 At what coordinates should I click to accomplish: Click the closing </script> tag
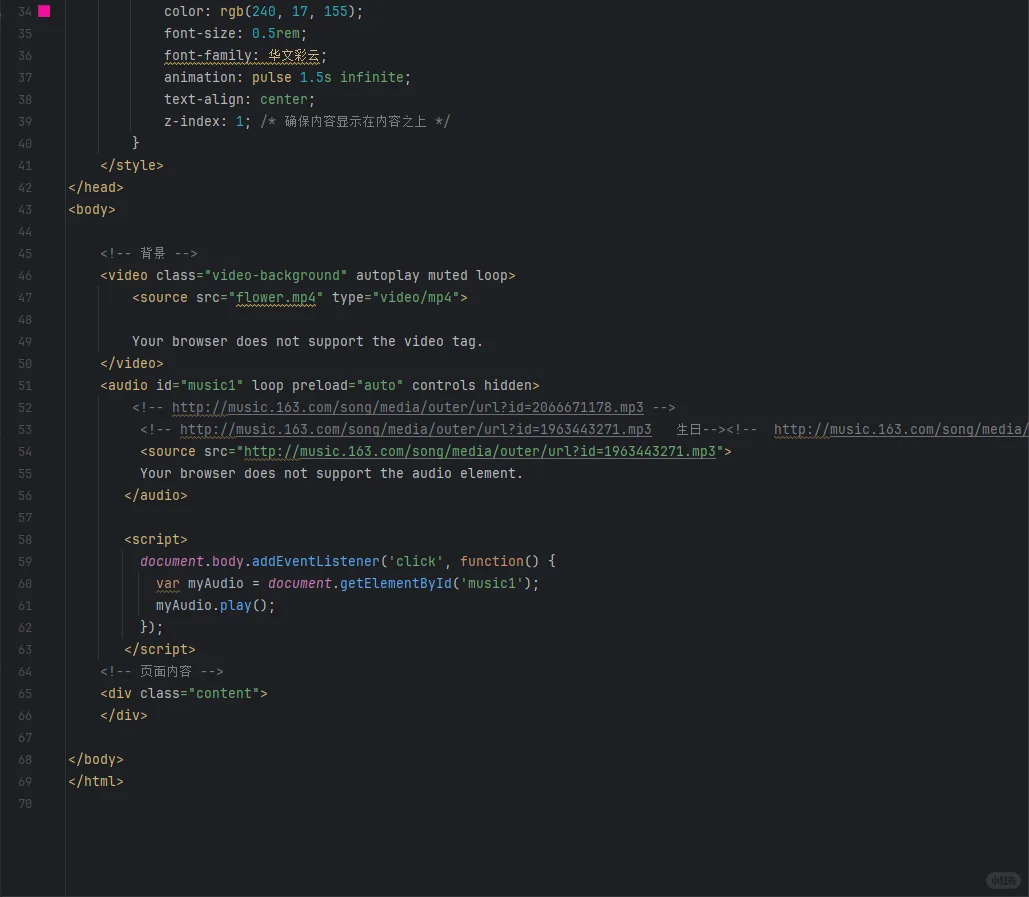(160, 650)
